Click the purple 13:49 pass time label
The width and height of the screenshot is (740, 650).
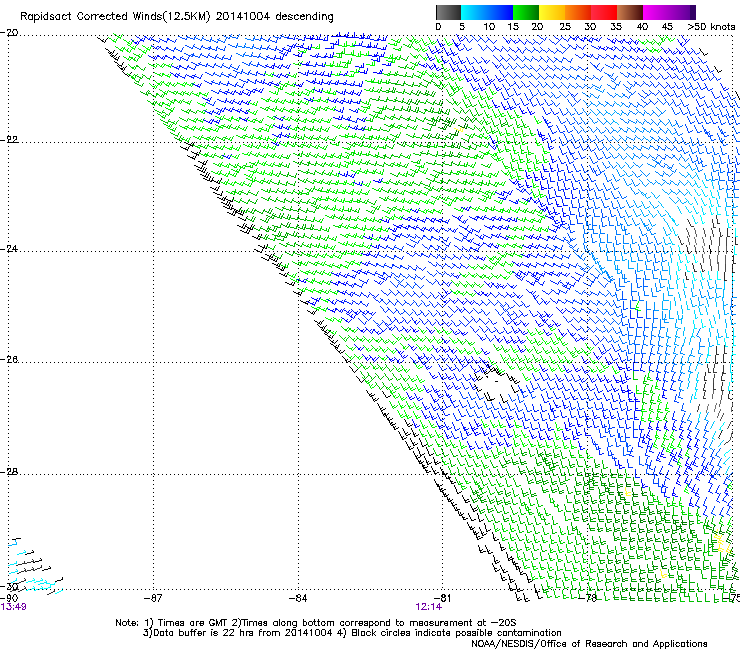[x=14, y=607]
